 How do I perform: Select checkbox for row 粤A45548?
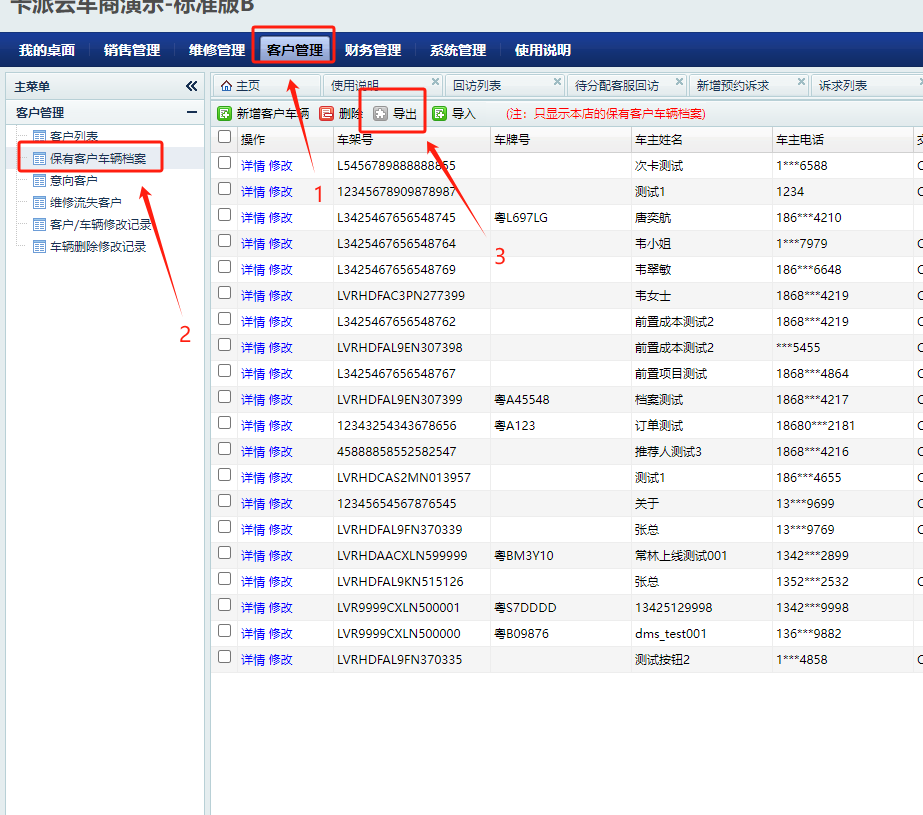(225, 398)
